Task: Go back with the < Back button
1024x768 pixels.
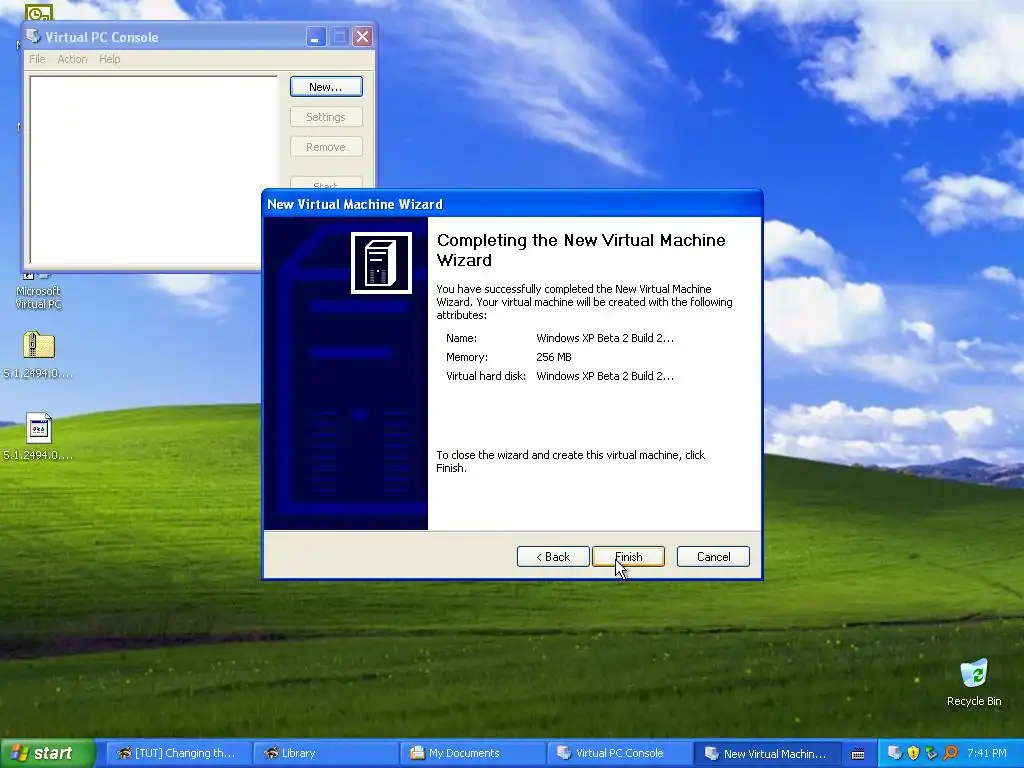Action: 553,556
